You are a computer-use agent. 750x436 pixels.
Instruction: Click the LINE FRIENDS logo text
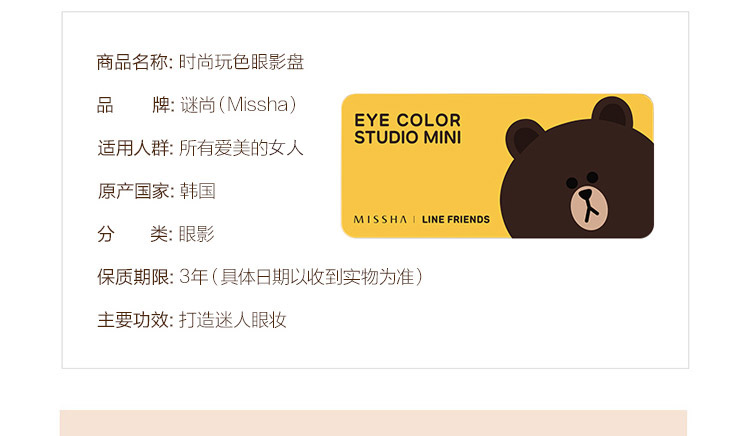click(456, 219)
